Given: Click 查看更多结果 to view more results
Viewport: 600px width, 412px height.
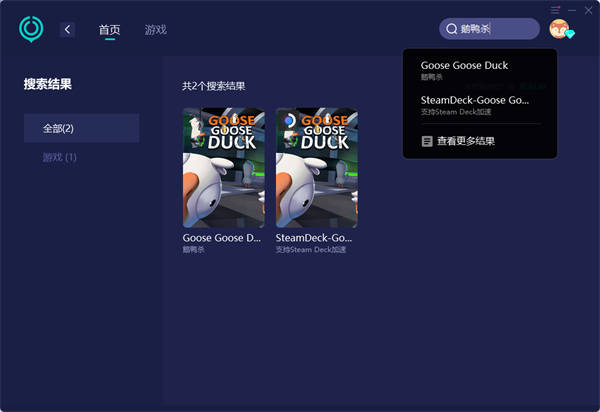Looking at the screenshot, I should pyautogui.click(x=466, y=141).
